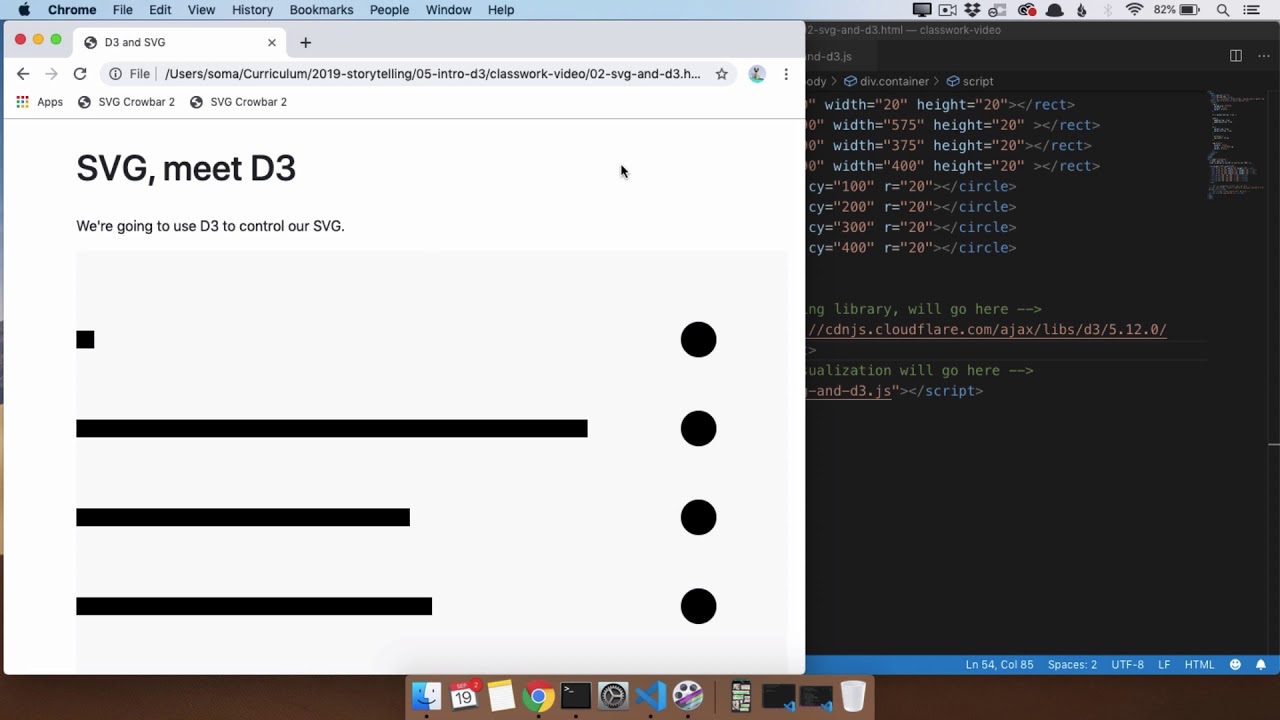Go forward in Chrome's navigation
The image size is (1280, 720).
point(51,74)
